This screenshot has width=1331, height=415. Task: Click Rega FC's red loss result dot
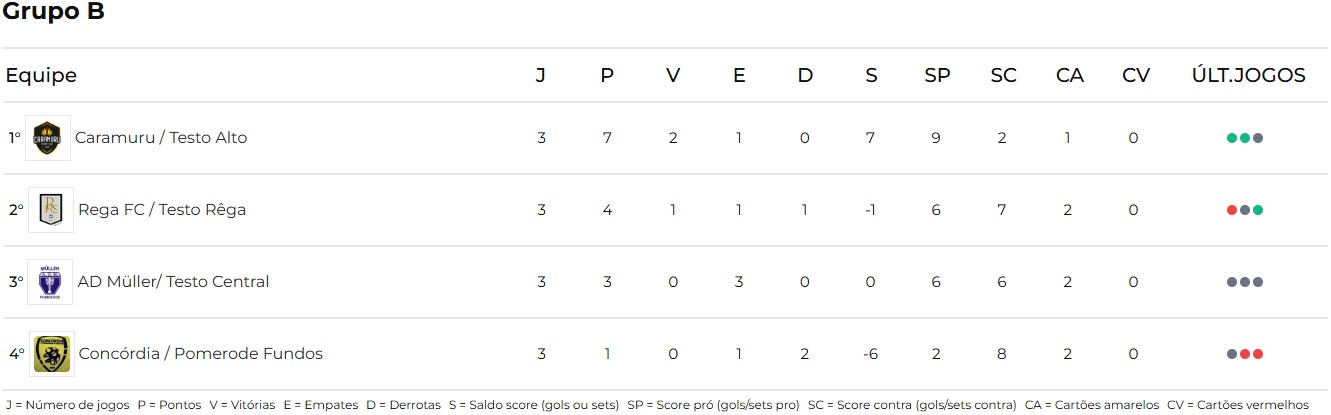pos(1232,210)
